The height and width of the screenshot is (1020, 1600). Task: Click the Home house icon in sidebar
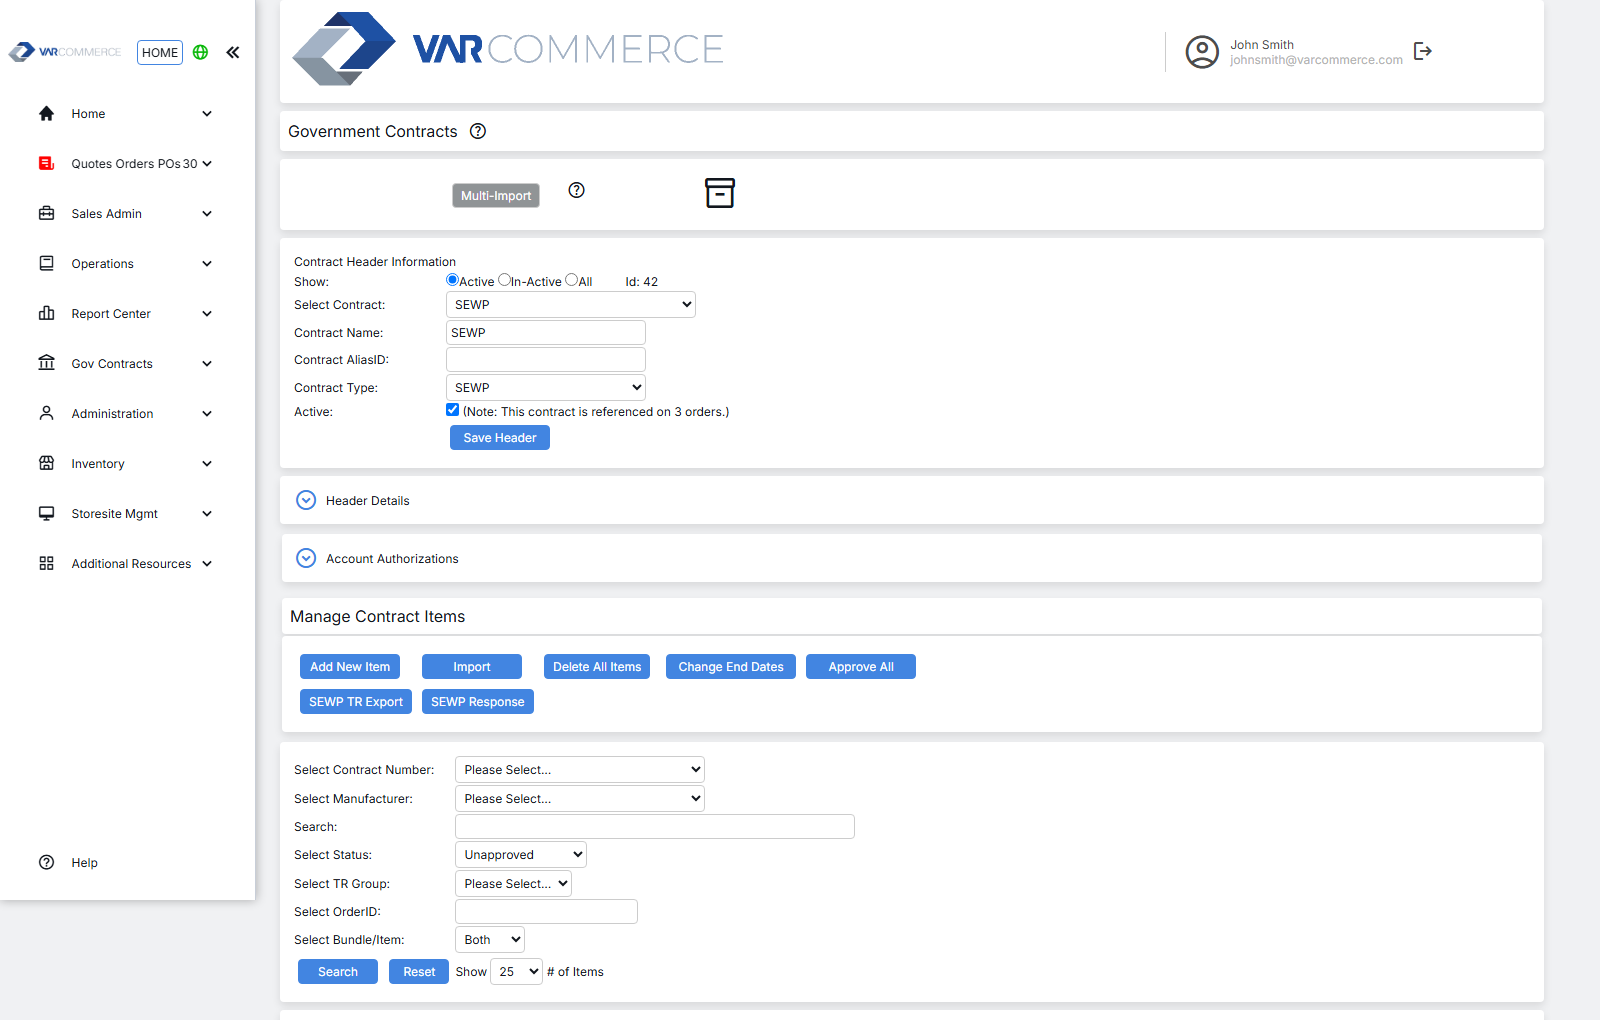(46, 114)
